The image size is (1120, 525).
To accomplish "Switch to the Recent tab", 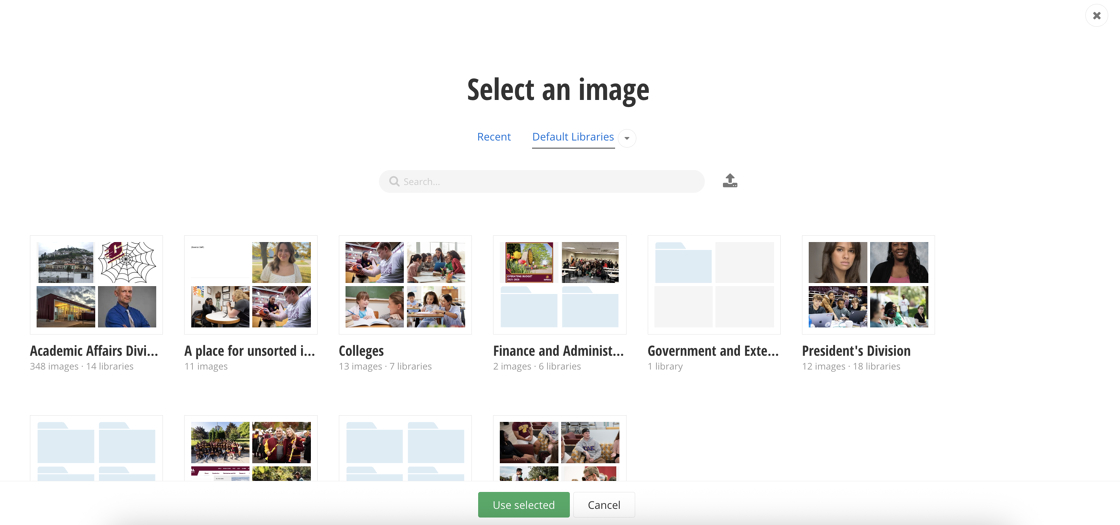I will tap(494, 137).
